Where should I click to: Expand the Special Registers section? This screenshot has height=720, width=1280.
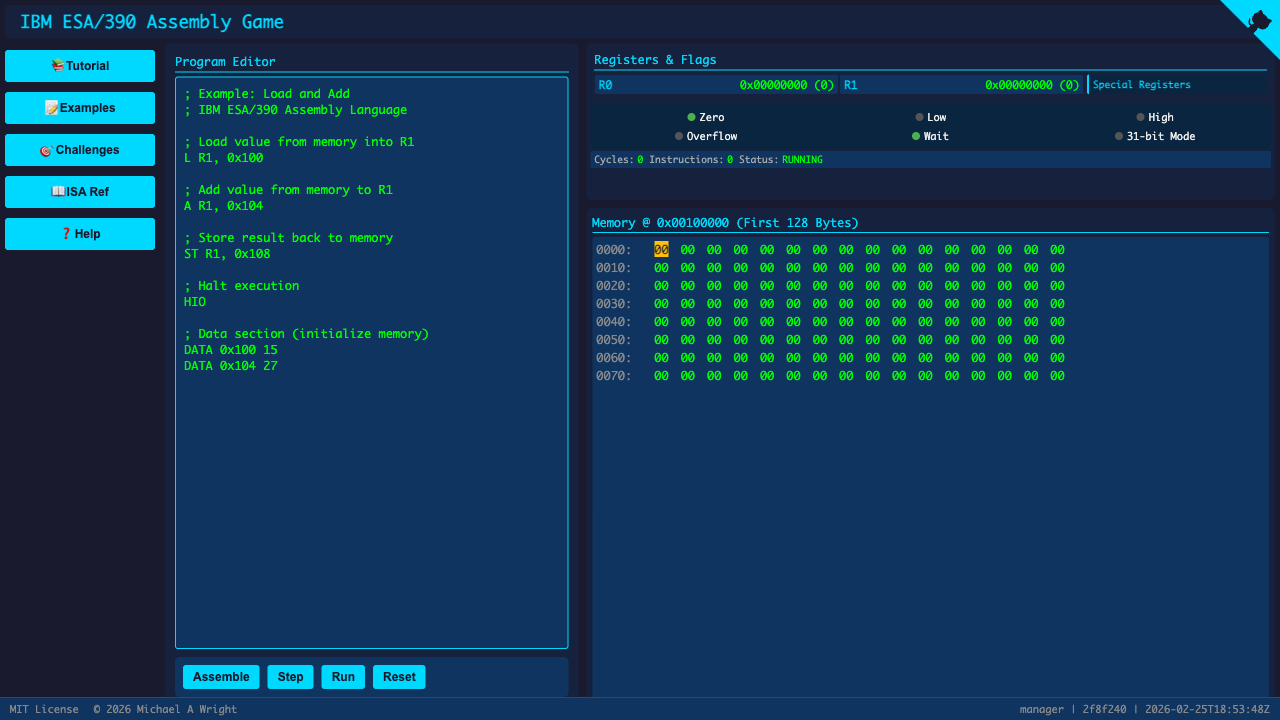point(1142,85)
